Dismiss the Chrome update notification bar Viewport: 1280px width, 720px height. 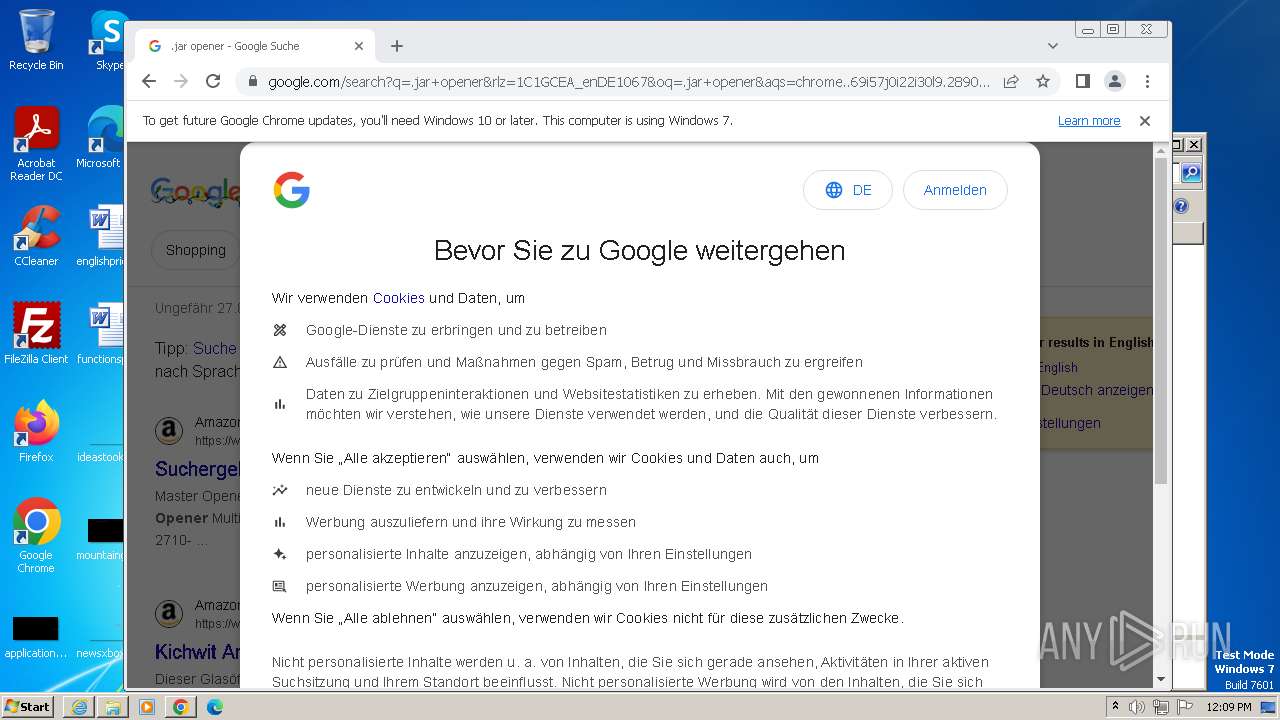(1145, 121)
